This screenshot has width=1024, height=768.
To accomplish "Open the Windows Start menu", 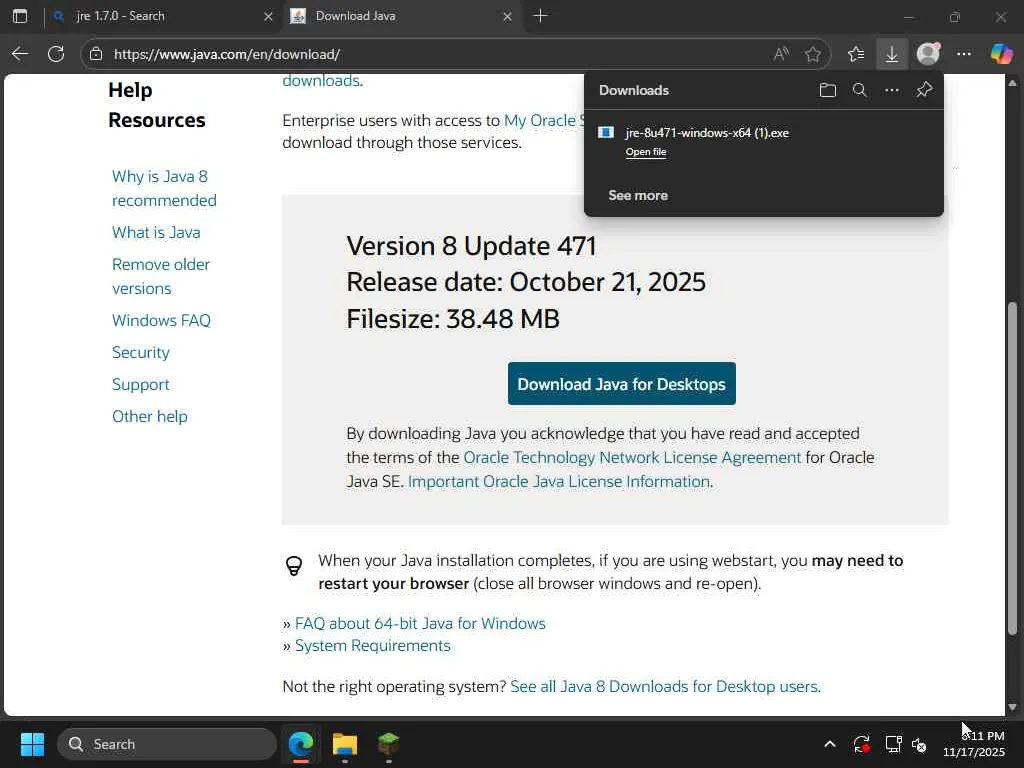I will [32, 744].
